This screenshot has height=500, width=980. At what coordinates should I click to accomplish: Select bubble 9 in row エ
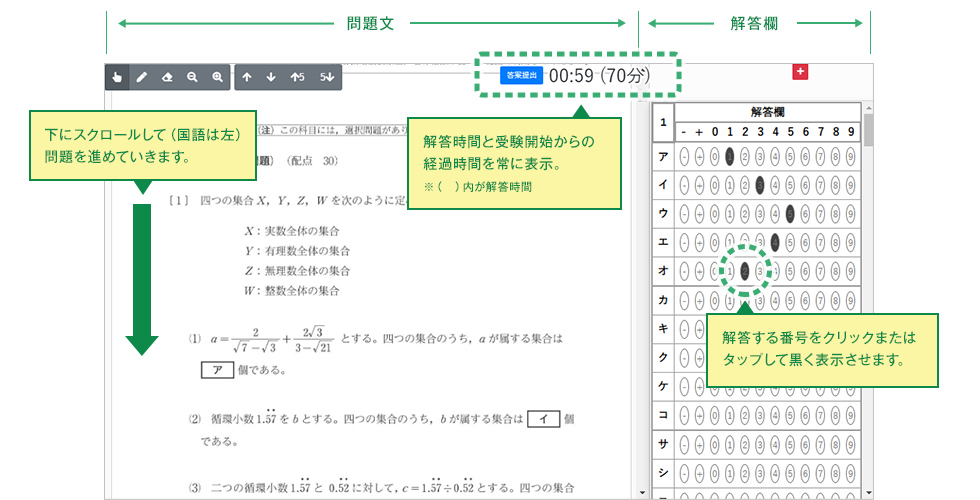[x=851, y=242]
